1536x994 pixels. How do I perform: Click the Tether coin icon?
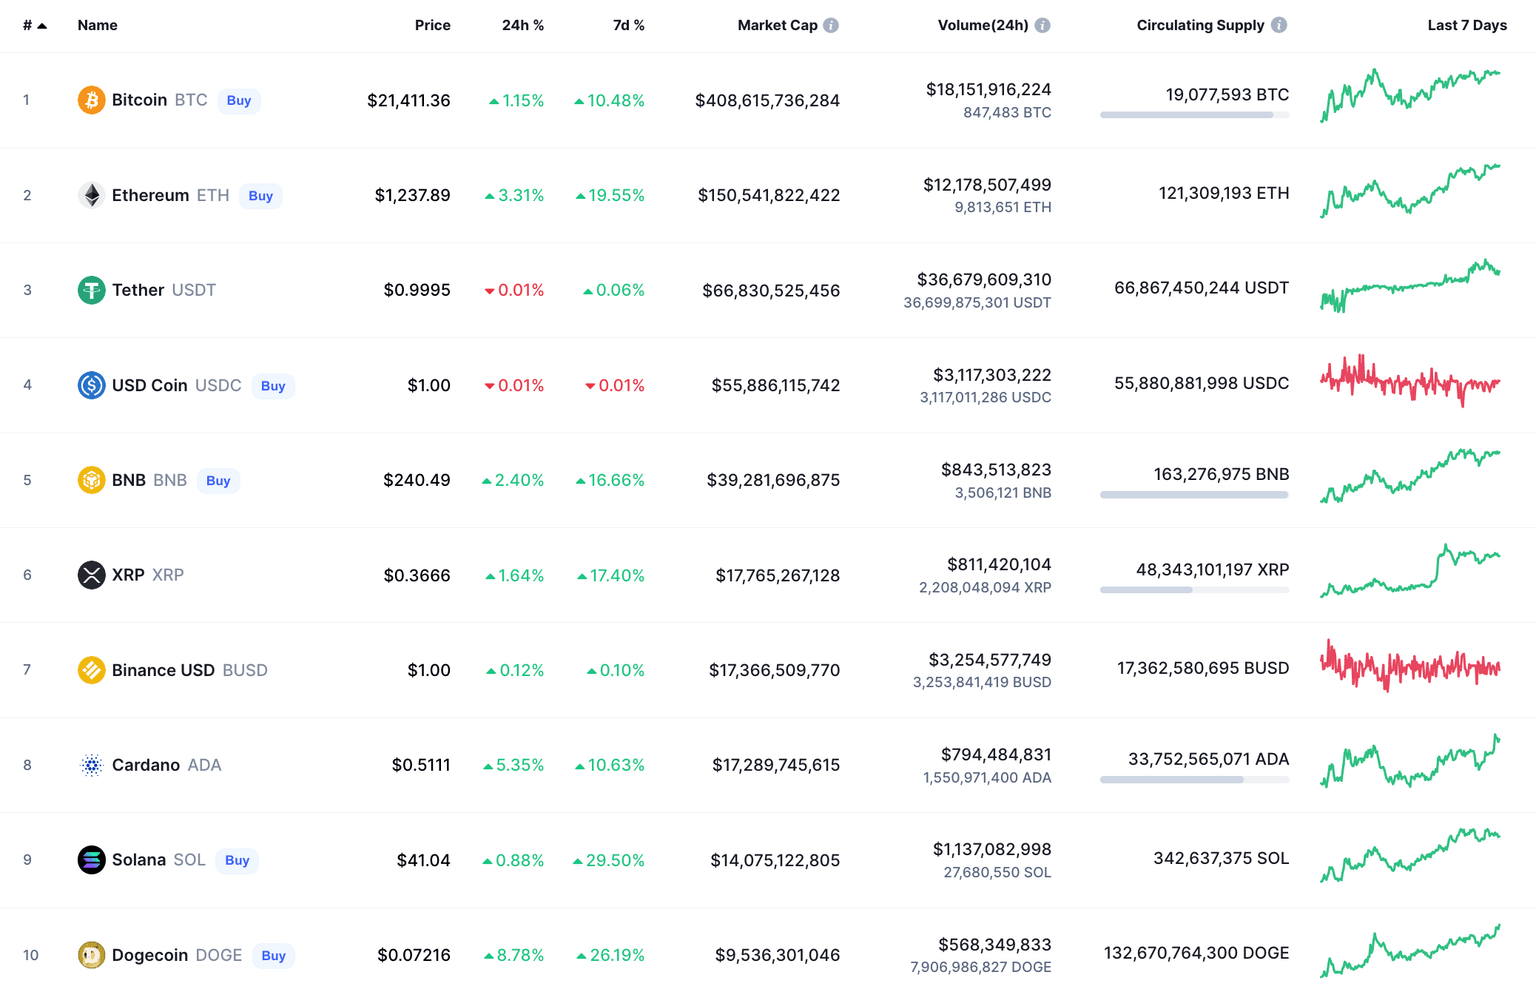click(x=91, y=290)
